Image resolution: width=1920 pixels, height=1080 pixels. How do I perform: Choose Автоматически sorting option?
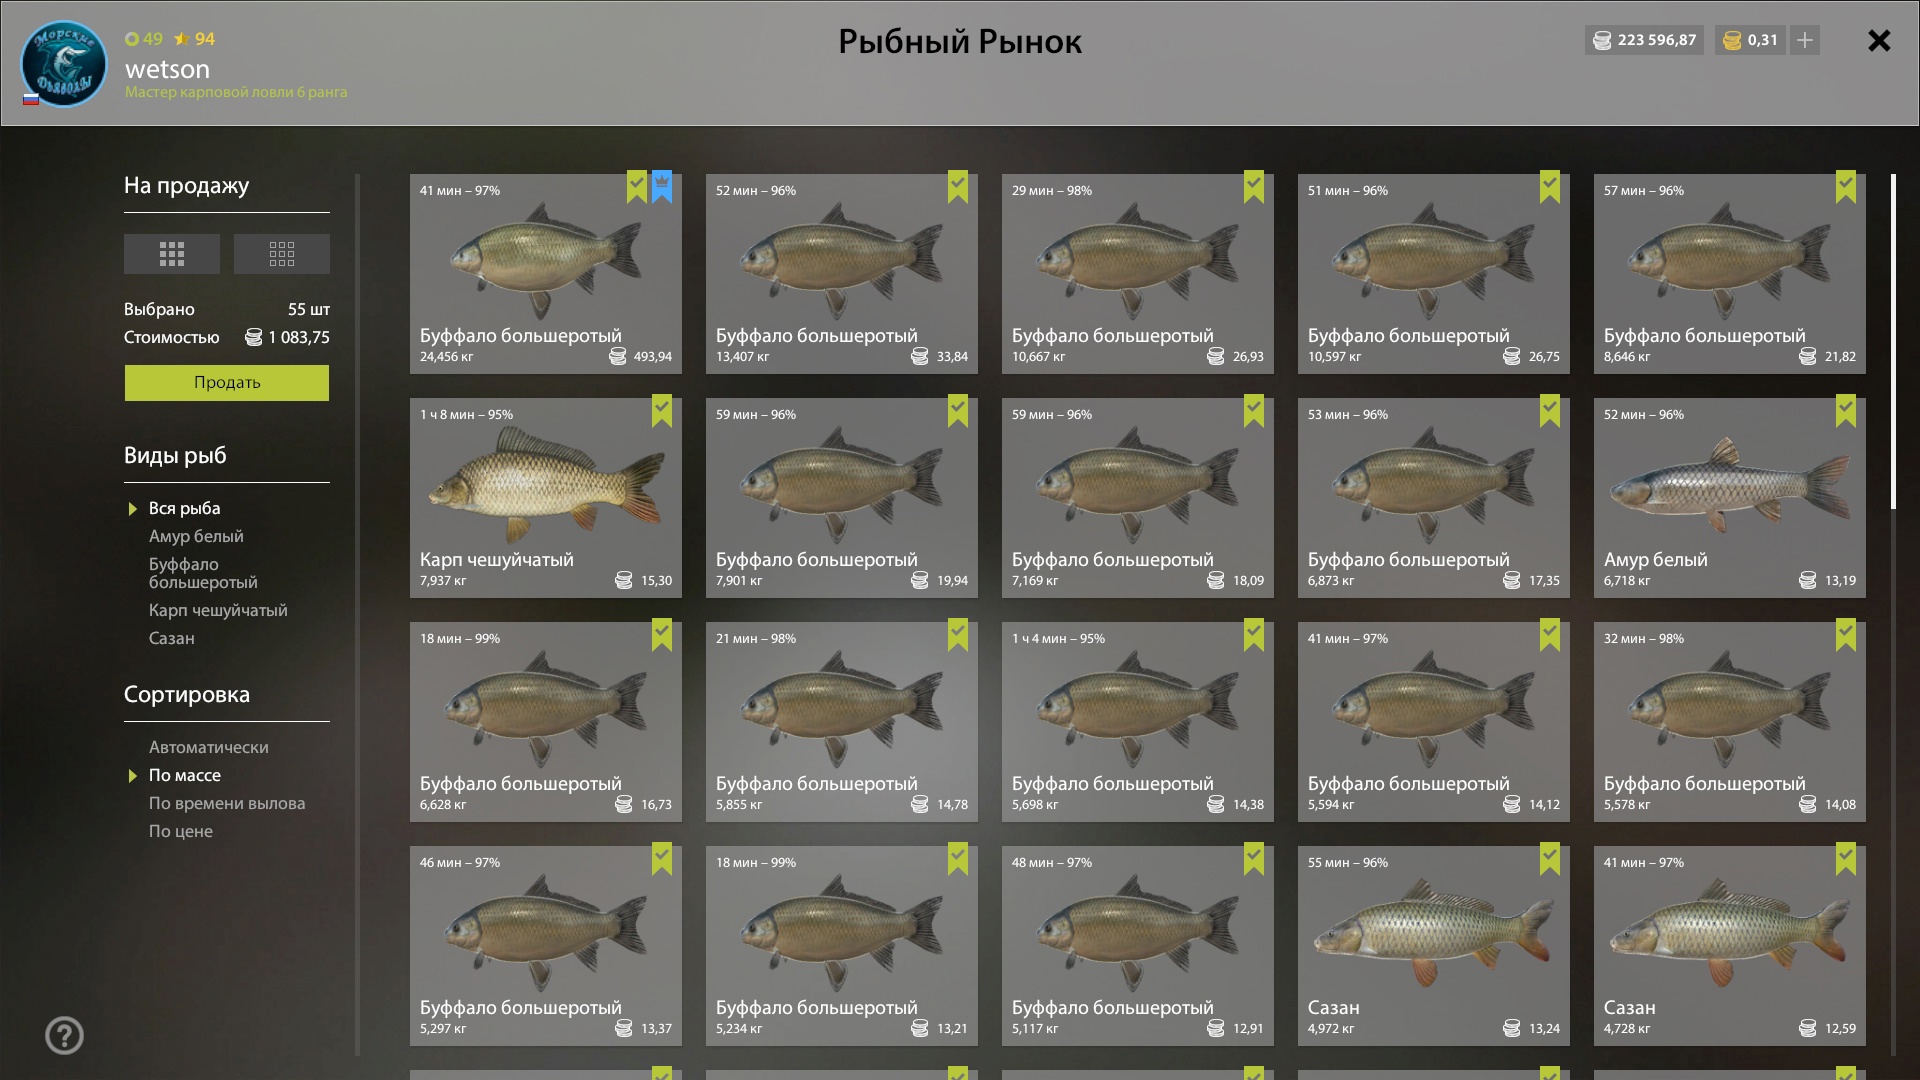click(209, 747)
